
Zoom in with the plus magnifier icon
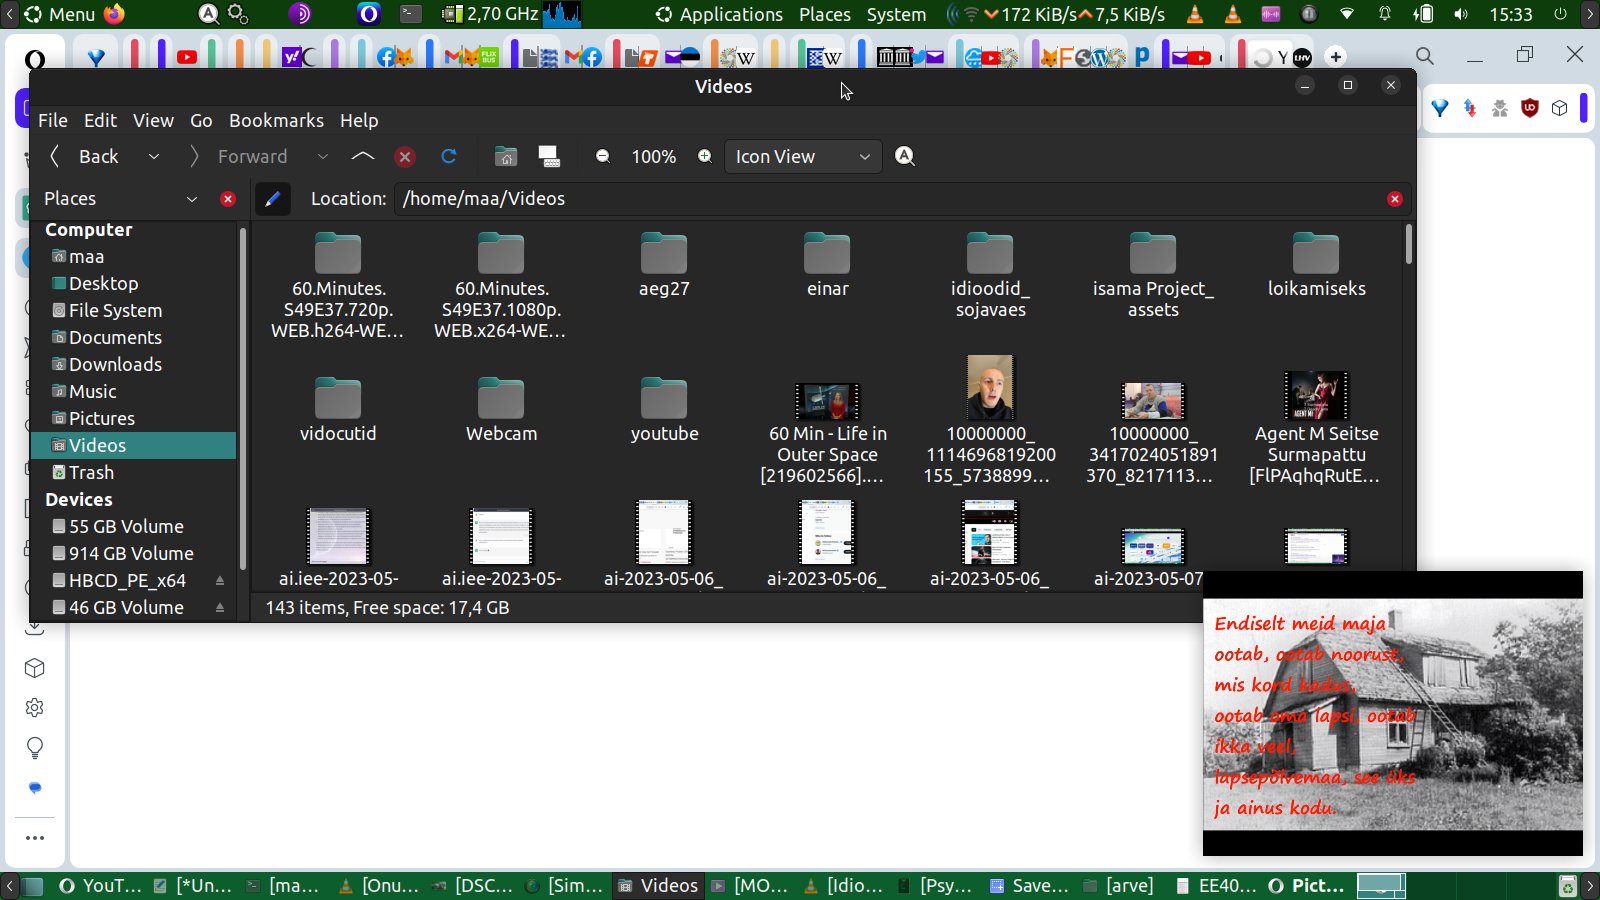705,156
